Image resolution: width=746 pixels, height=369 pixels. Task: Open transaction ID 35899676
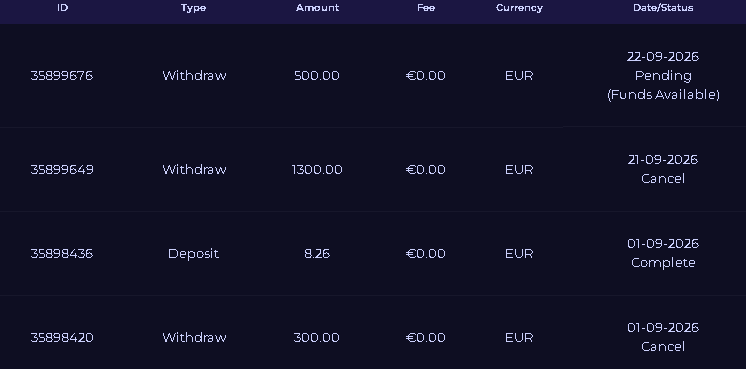62,76
